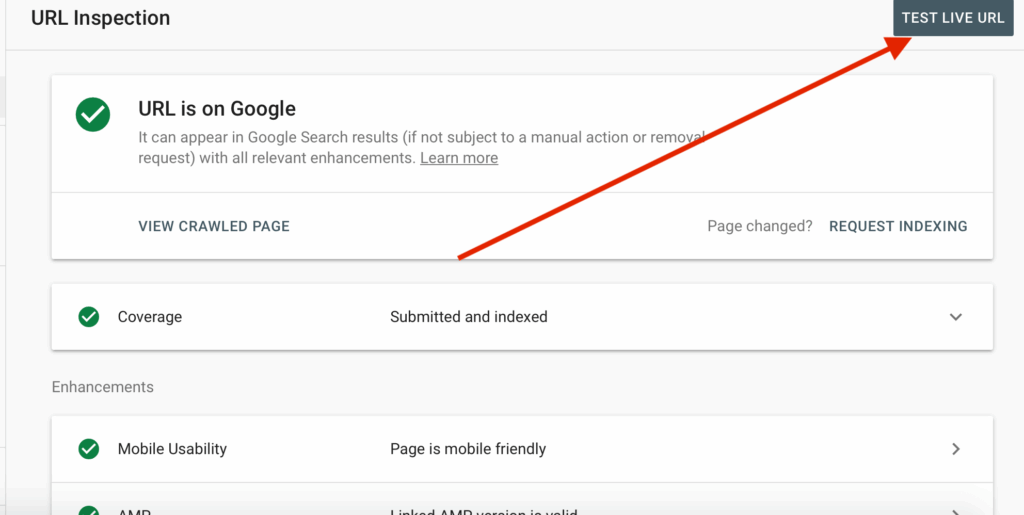Click the AMP row green check icon
The image size is (1024, 515).
tap(89, 510)
